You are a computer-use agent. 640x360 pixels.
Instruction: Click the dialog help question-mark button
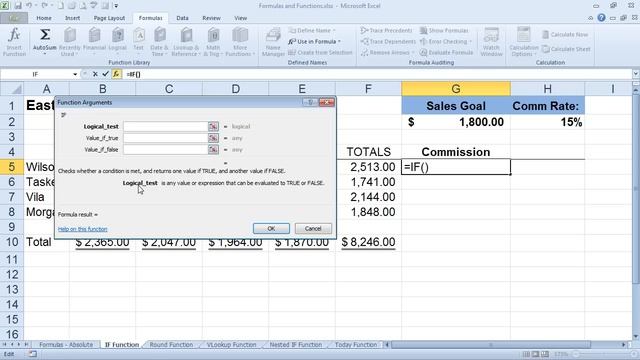(x=310, y=102)
